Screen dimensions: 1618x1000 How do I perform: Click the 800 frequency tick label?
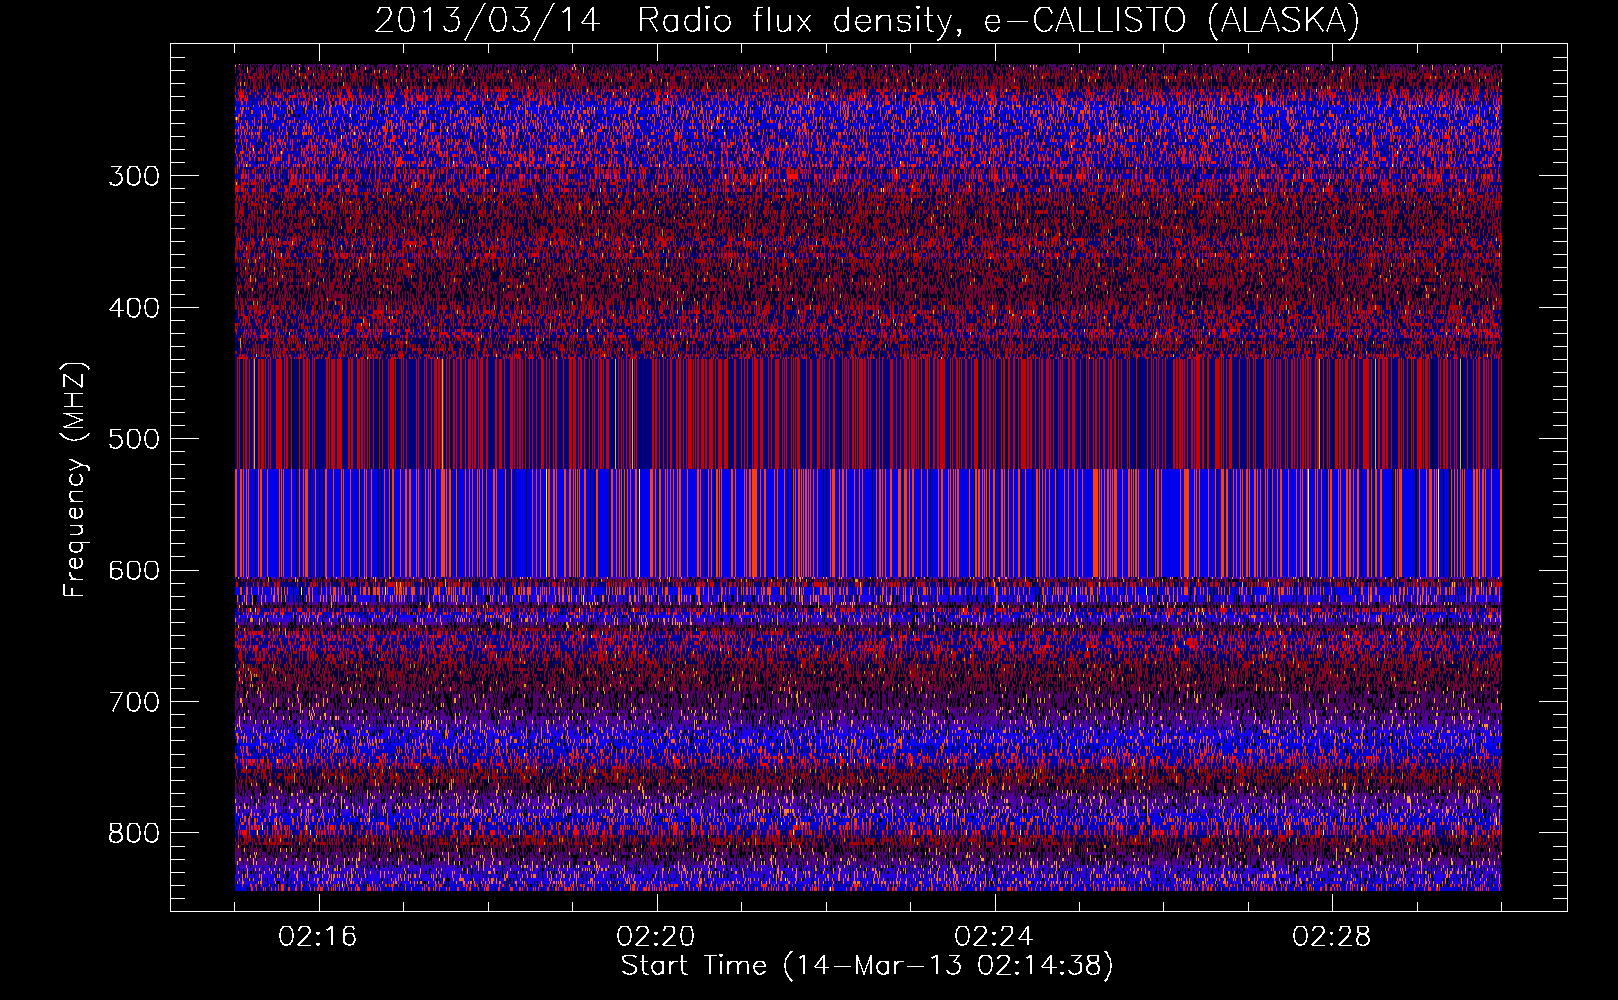[134, 834]
